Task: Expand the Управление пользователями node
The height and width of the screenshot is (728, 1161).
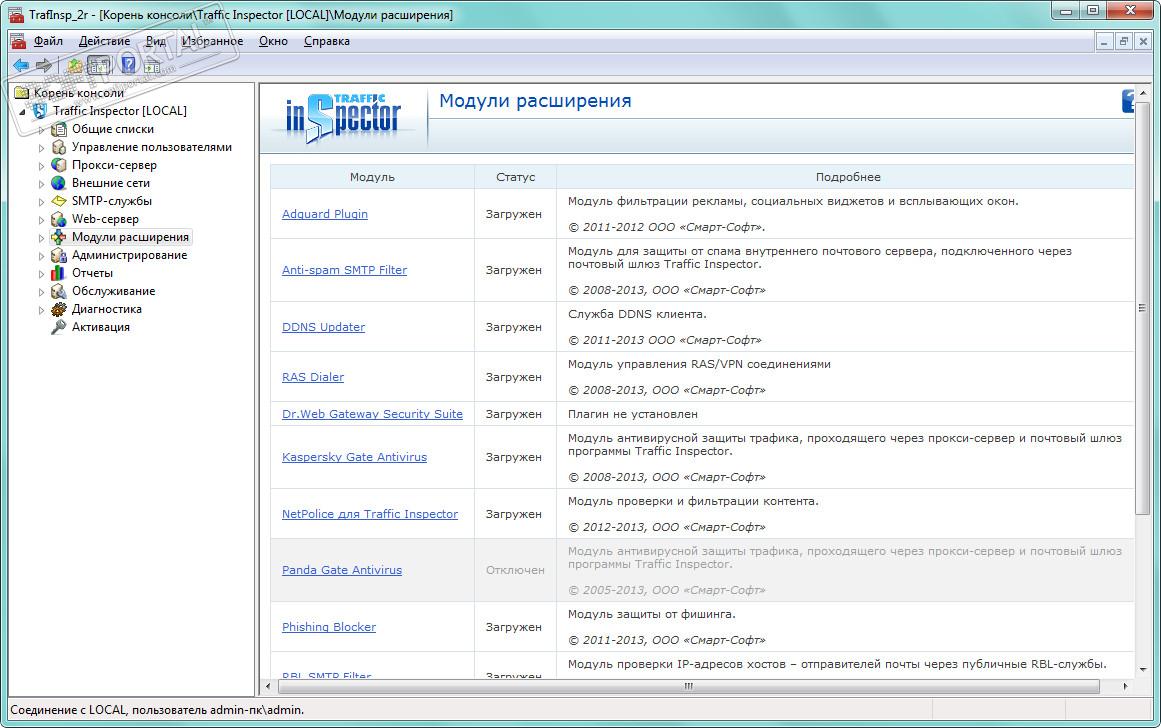Action: pos(41,147)
